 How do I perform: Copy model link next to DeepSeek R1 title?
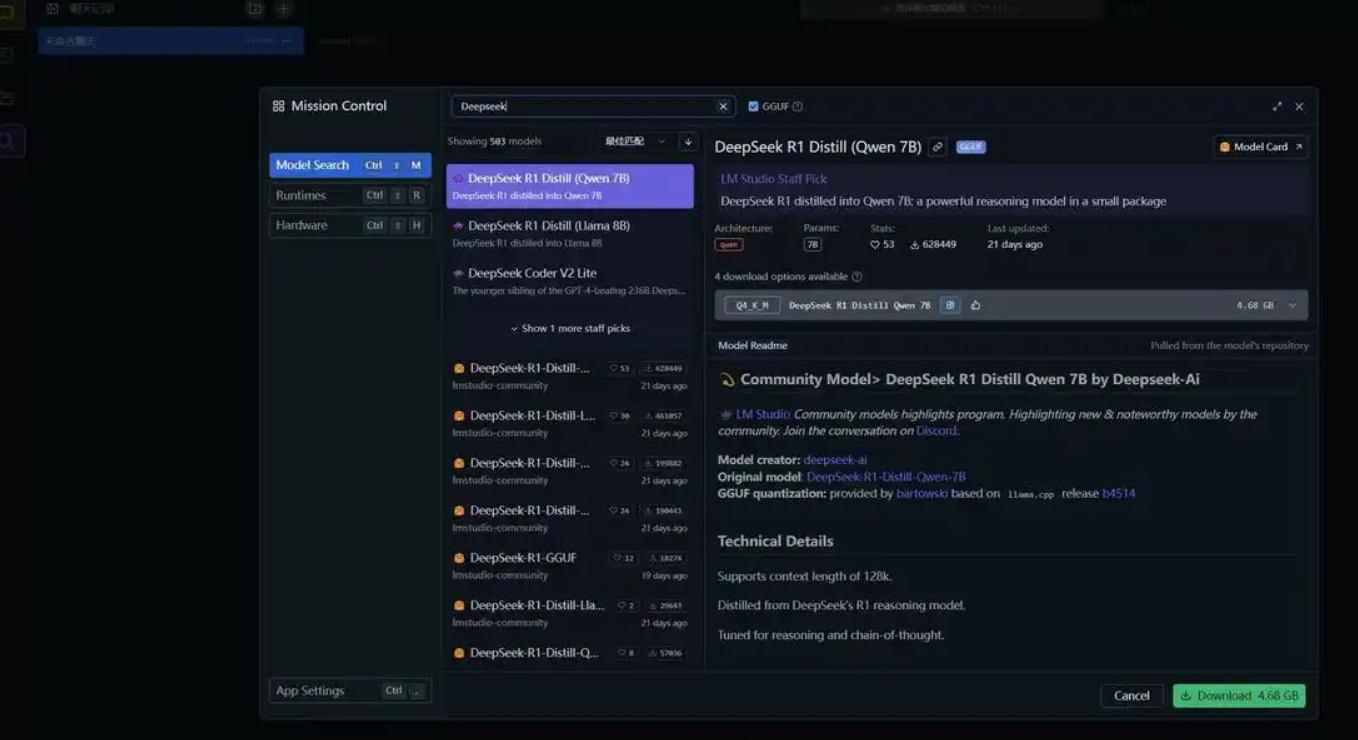pos(937,147)
